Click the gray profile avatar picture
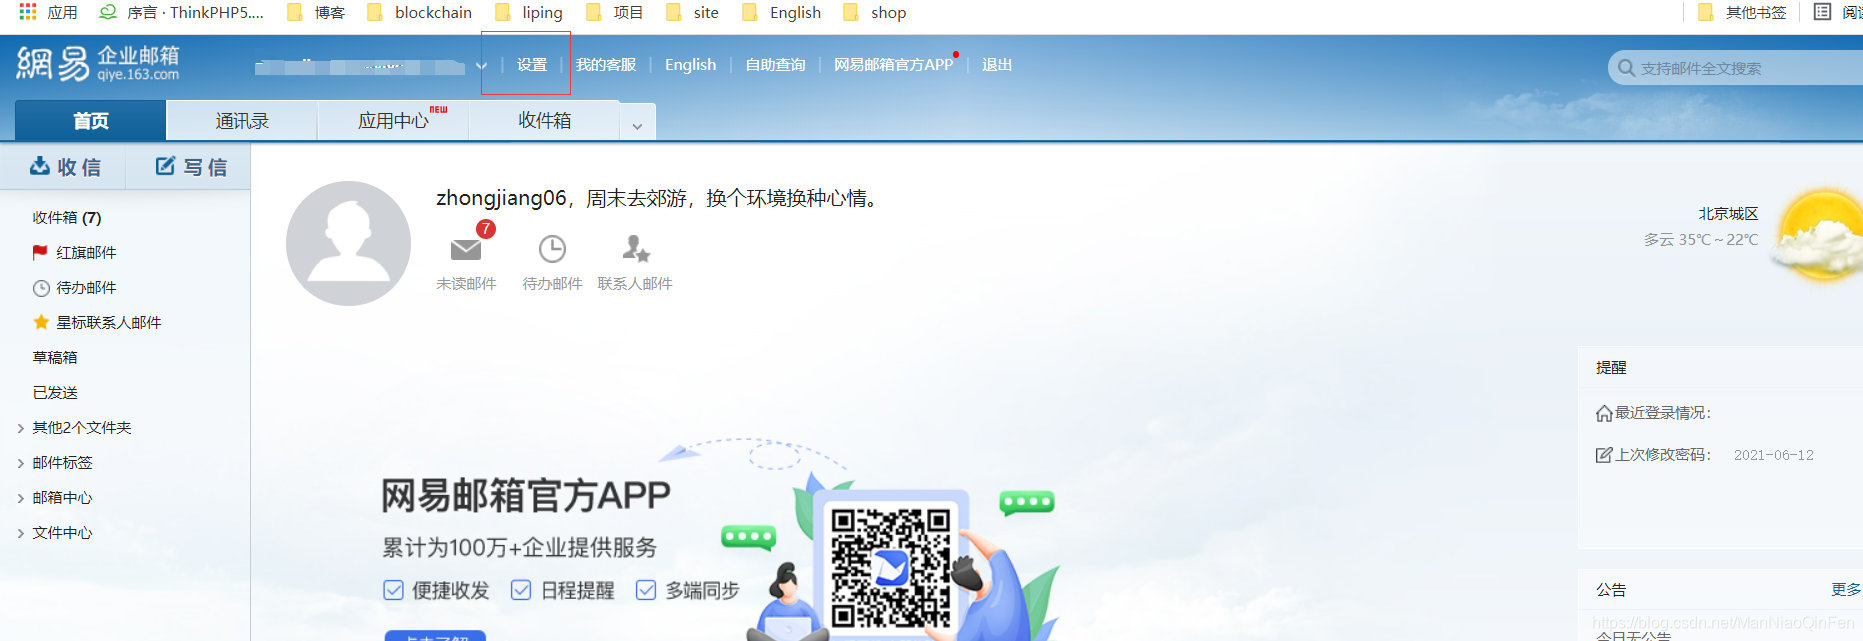1863x641 pixels. pos(348,243)
